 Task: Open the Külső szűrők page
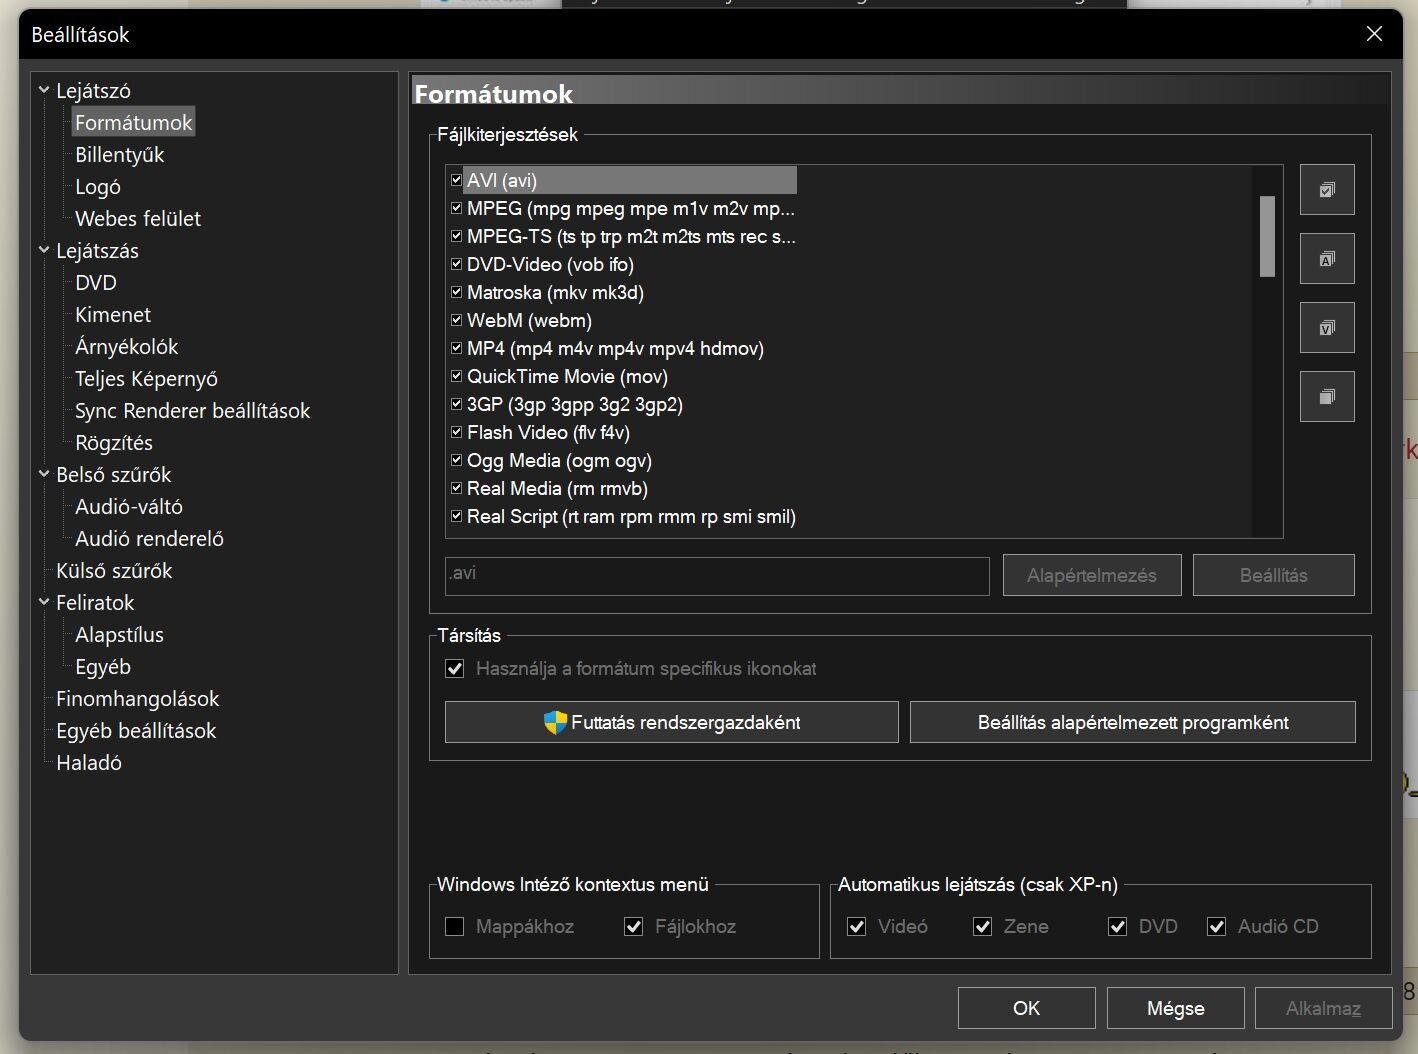coord(114,570)
